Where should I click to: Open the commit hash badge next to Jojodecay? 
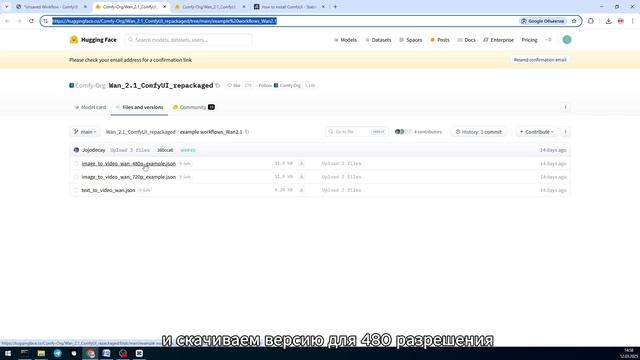(x=165, y=150)
